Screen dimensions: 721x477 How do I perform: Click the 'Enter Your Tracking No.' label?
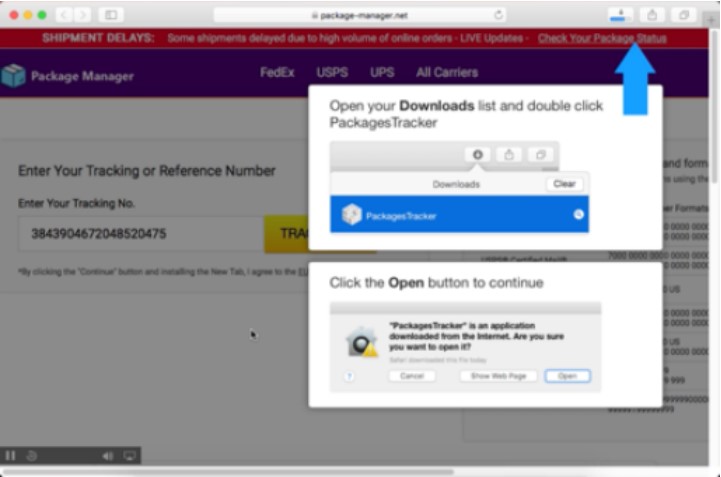point(76,203)
